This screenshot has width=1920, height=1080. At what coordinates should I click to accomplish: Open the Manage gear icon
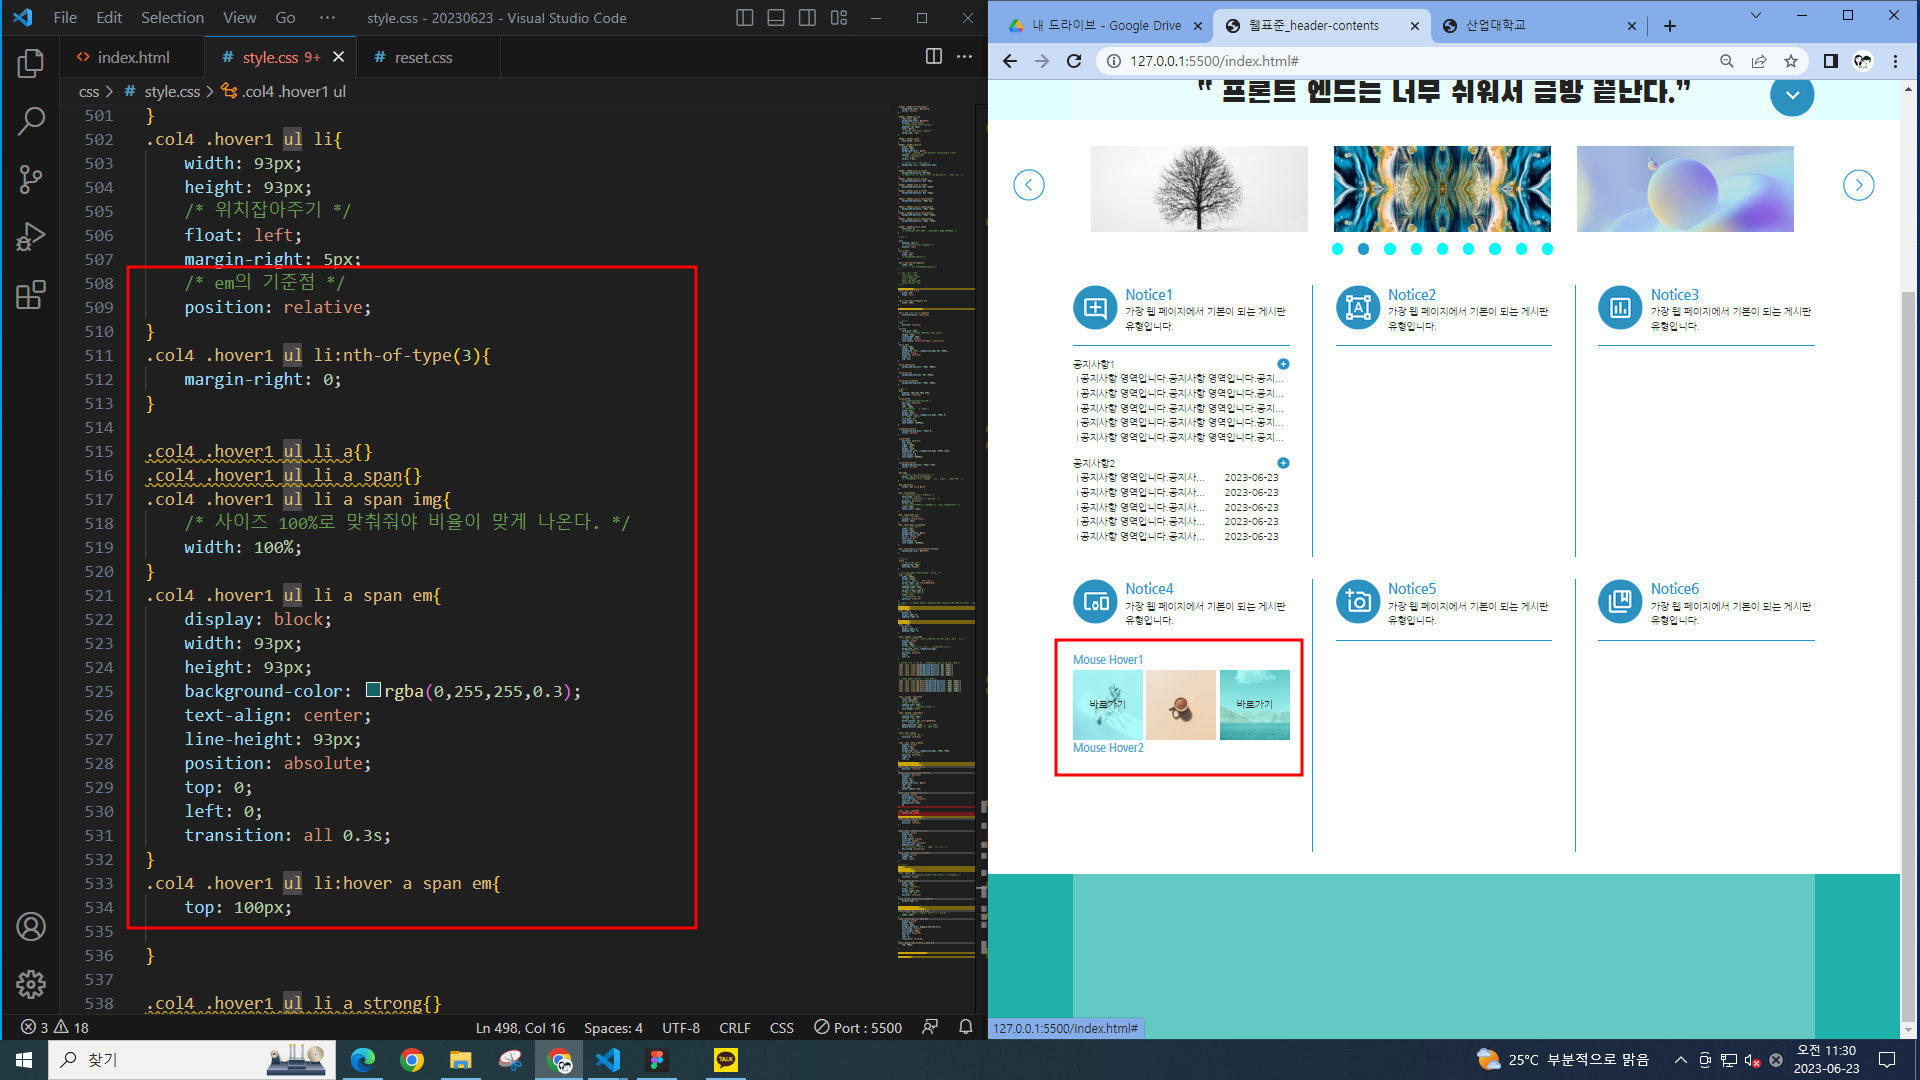31,985
